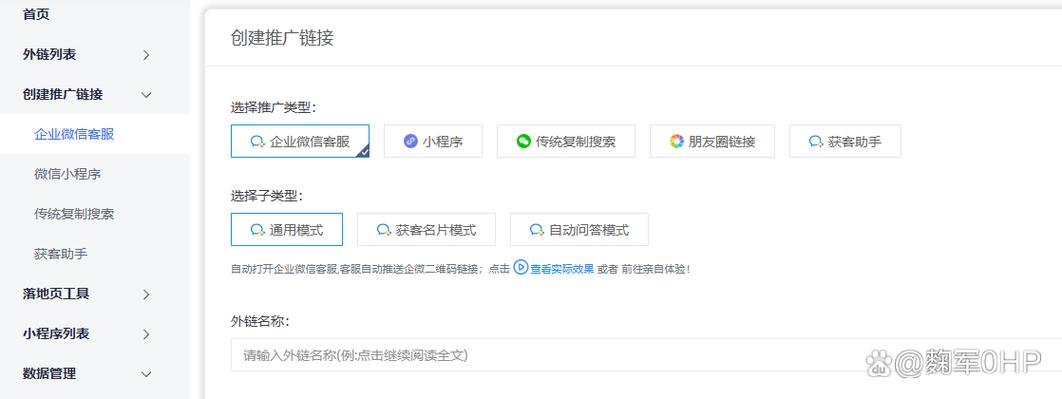Choose 传统复制搜索 promotion type
The height and width of the screenshot is (399, 1062).
pos(566,141)
